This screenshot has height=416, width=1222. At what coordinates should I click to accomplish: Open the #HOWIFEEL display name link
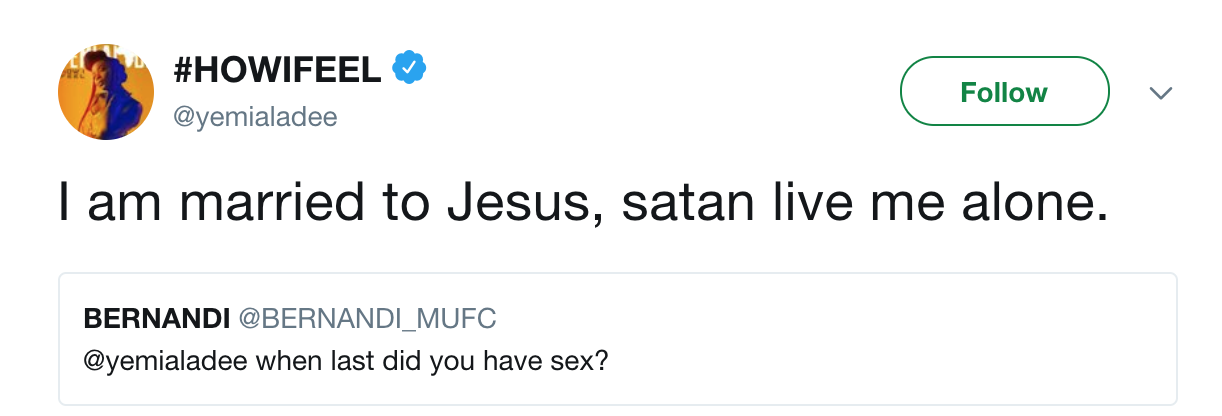[277, 70]
